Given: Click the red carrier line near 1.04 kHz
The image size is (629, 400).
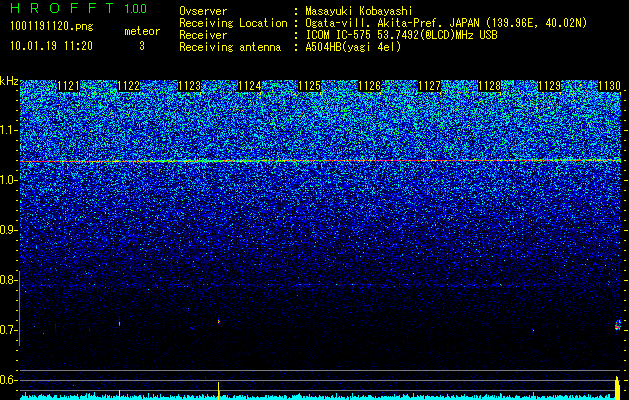Looking at the screenshot, I should (320, 161).
